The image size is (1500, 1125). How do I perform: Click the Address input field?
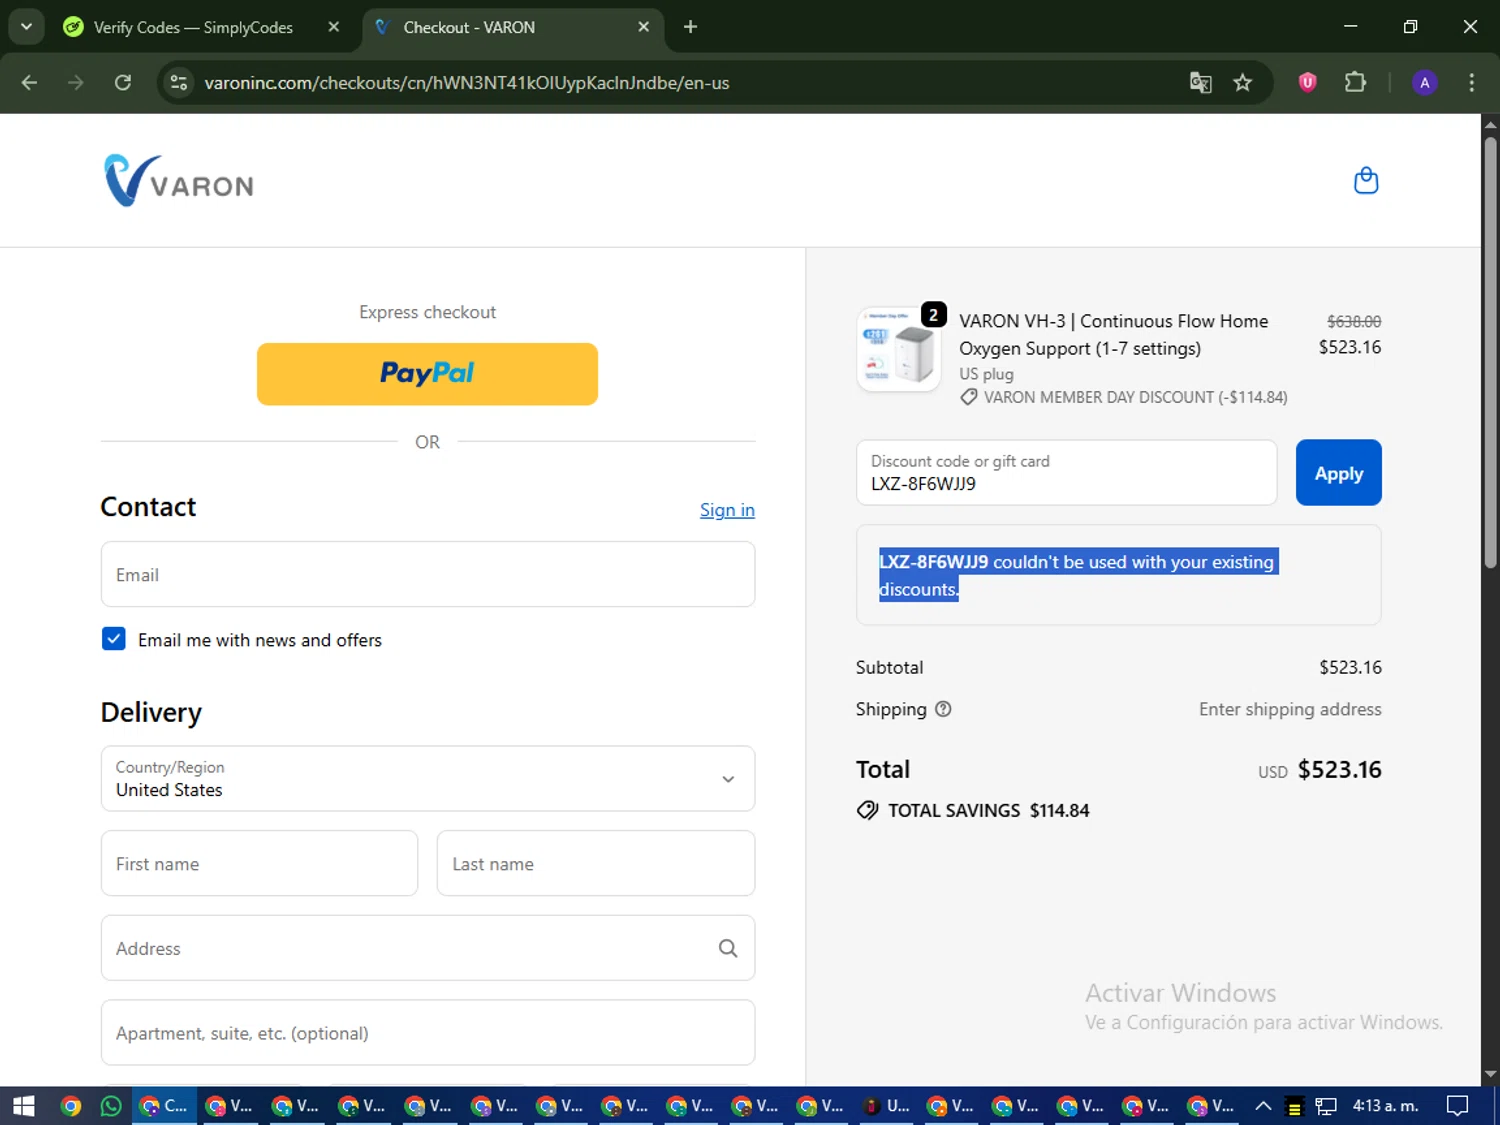click(428, 948)
